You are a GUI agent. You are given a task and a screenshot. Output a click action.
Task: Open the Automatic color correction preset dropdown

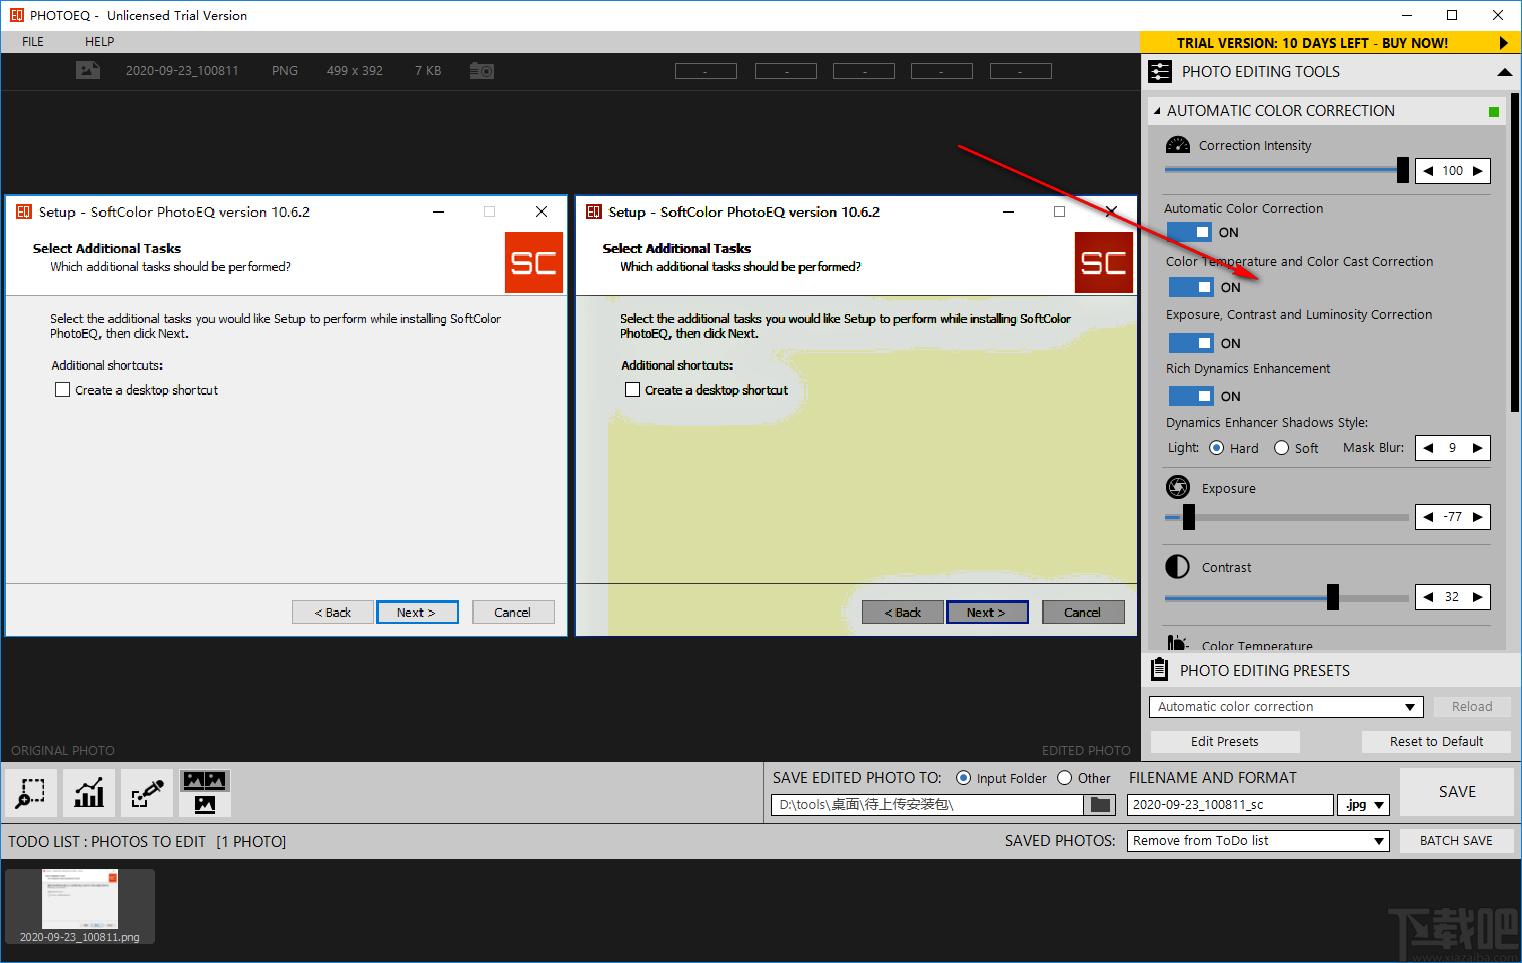tap(1286, 707)
